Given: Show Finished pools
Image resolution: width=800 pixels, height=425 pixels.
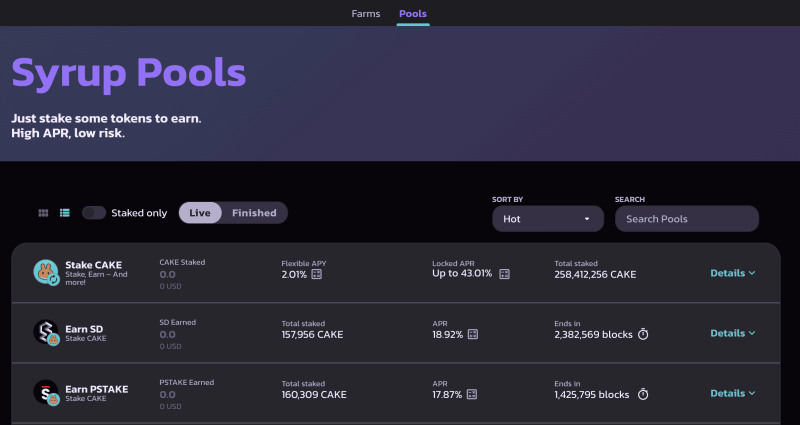Looking at the screenshot, I should [x=254, y=213].
